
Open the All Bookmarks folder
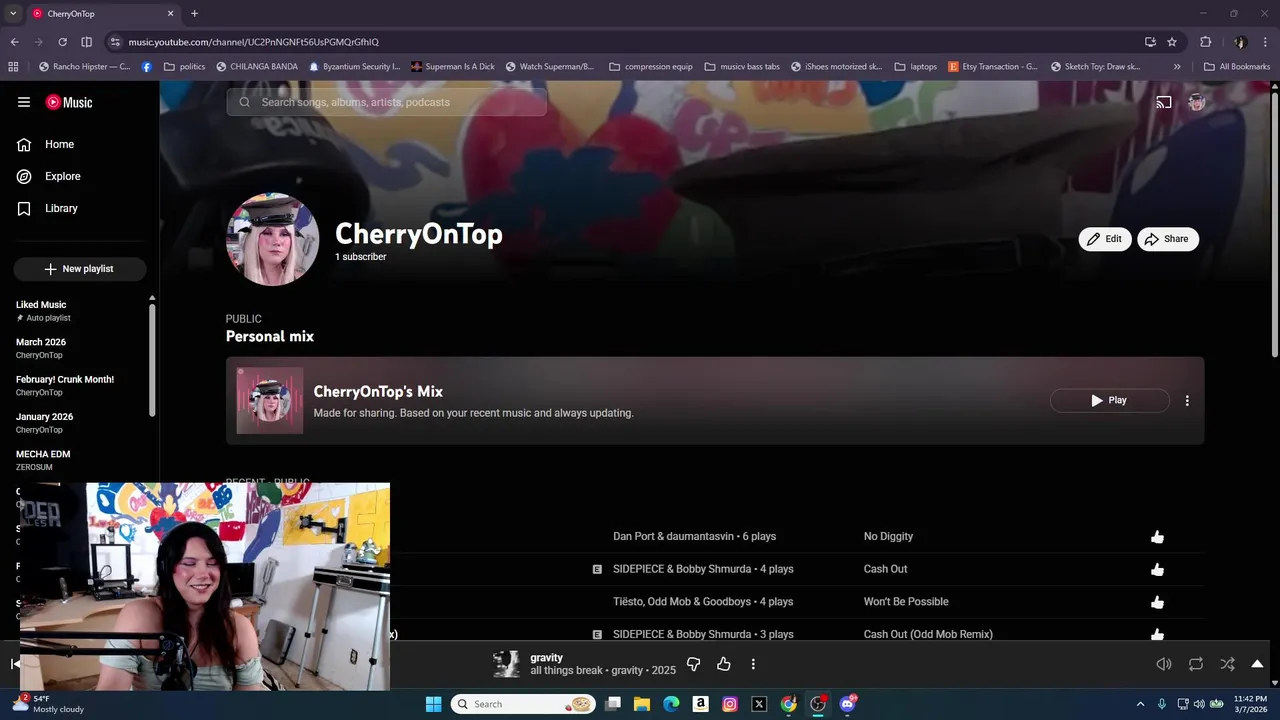pos(1237,67)
